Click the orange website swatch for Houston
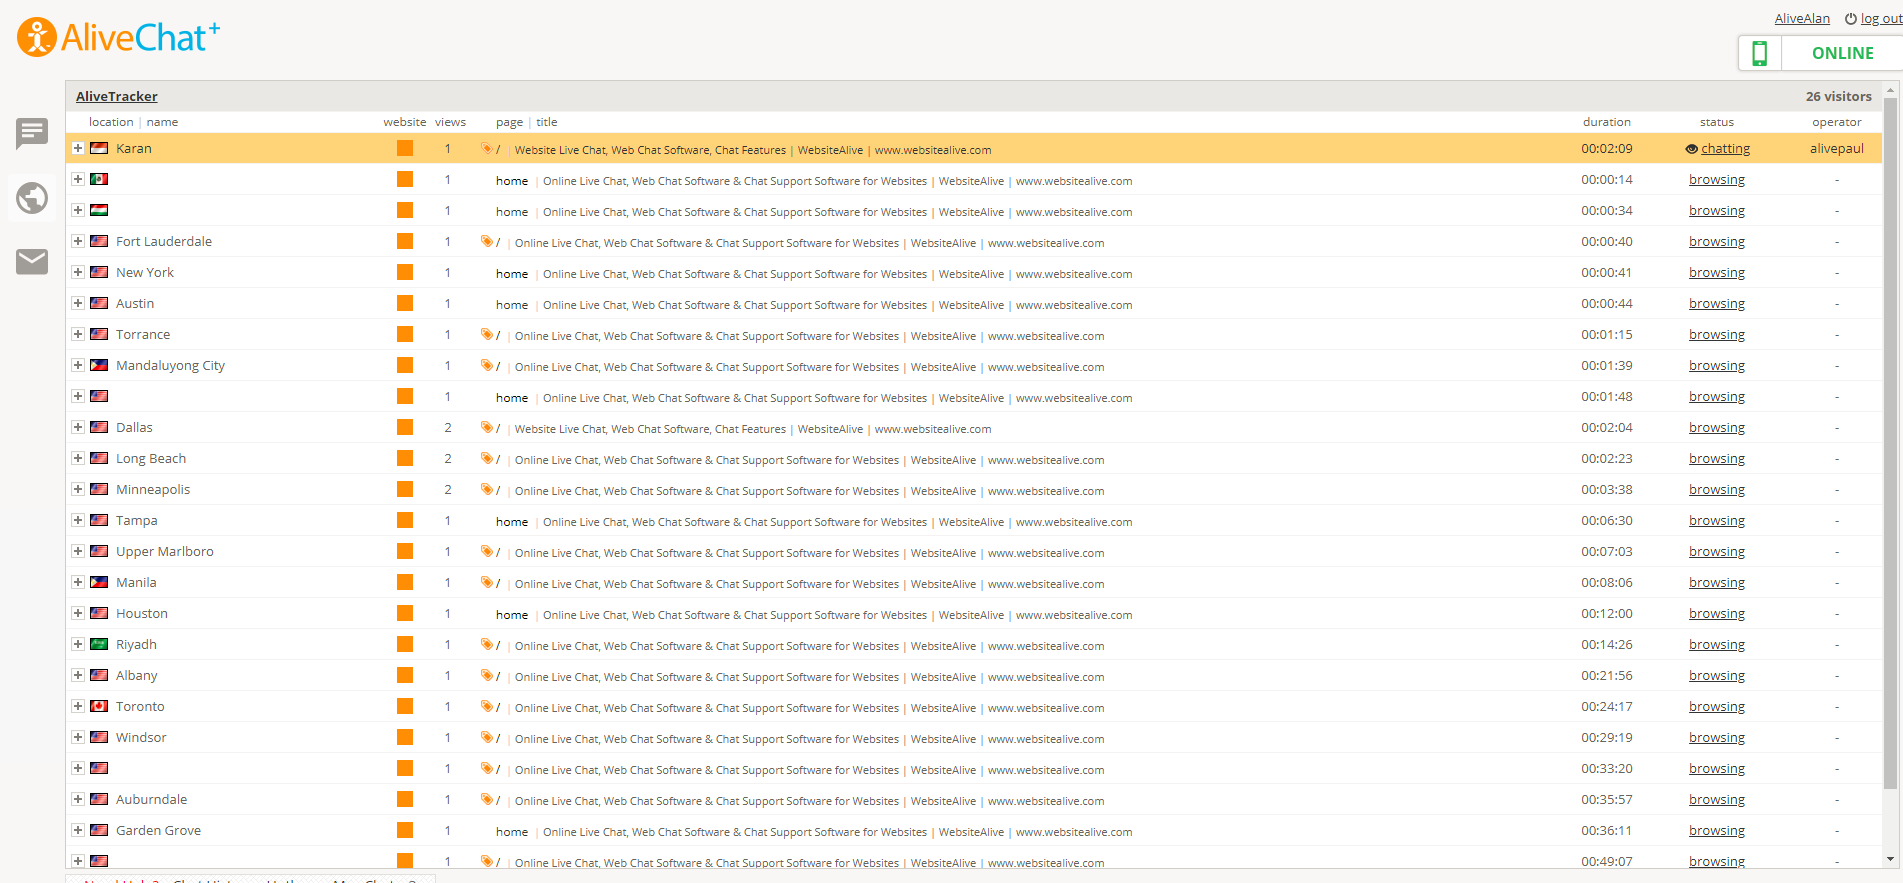The height and width of the screenshot is (883, 1903). click(x=405, y=613)
